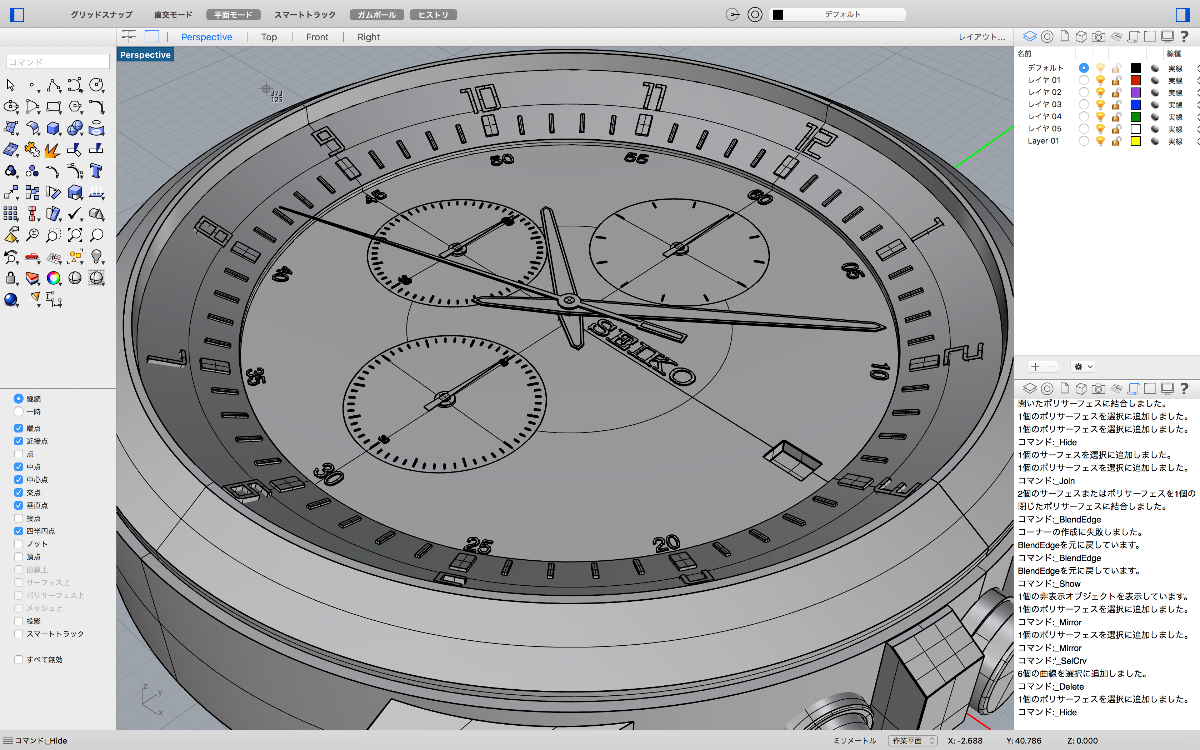Select the arrow pointer selection tool
The image size is (1200, 750).
pyautogui.click(x=11, y=85)
